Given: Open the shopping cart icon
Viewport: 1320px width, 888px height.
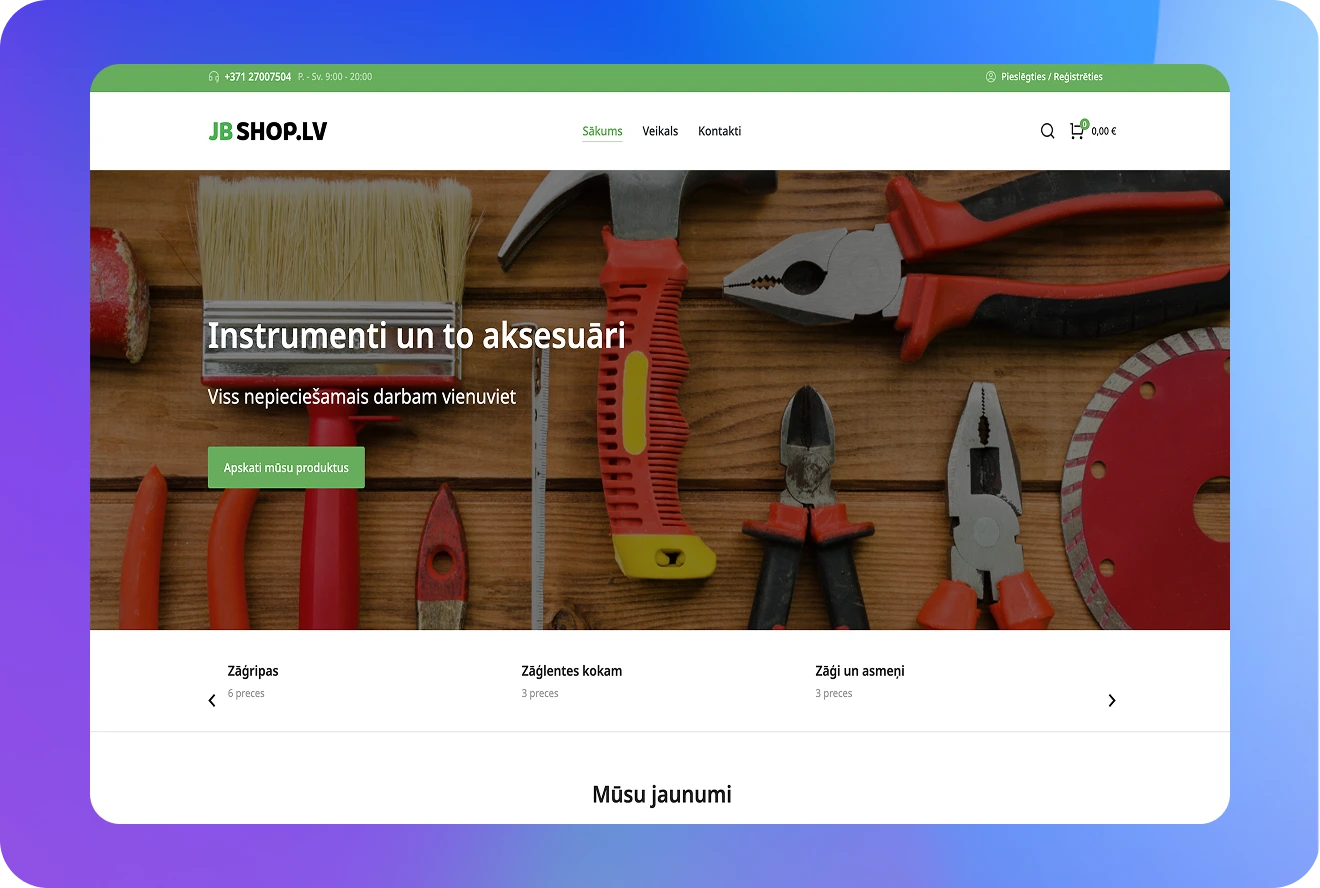Looking at the screenshot, I should [1076, 131].
